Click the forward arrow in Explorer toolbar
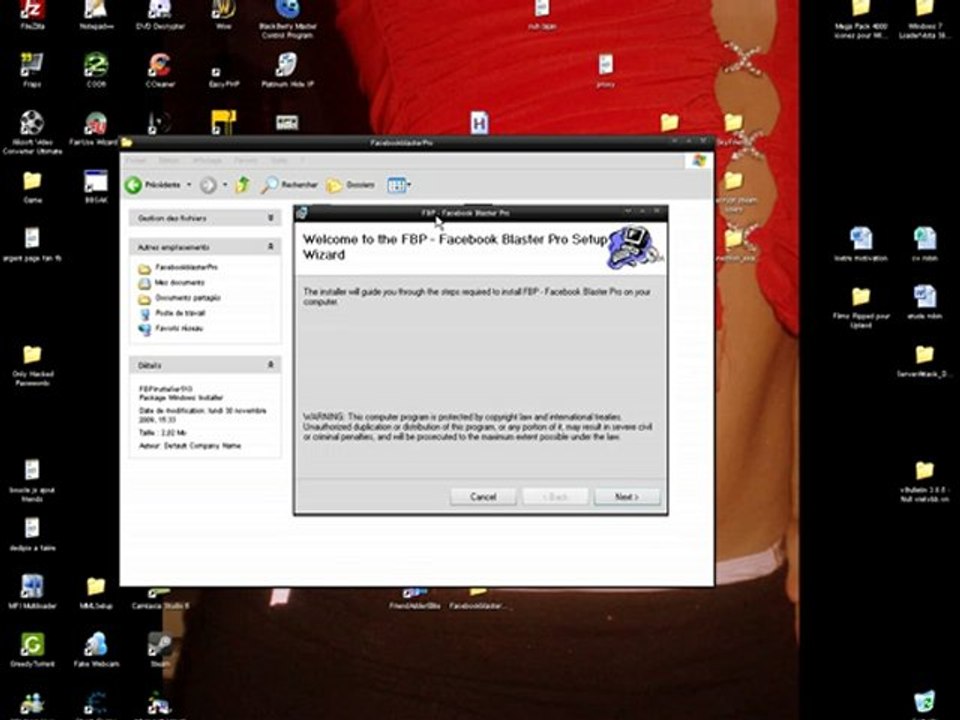960x720 pixels. point(208,184)
